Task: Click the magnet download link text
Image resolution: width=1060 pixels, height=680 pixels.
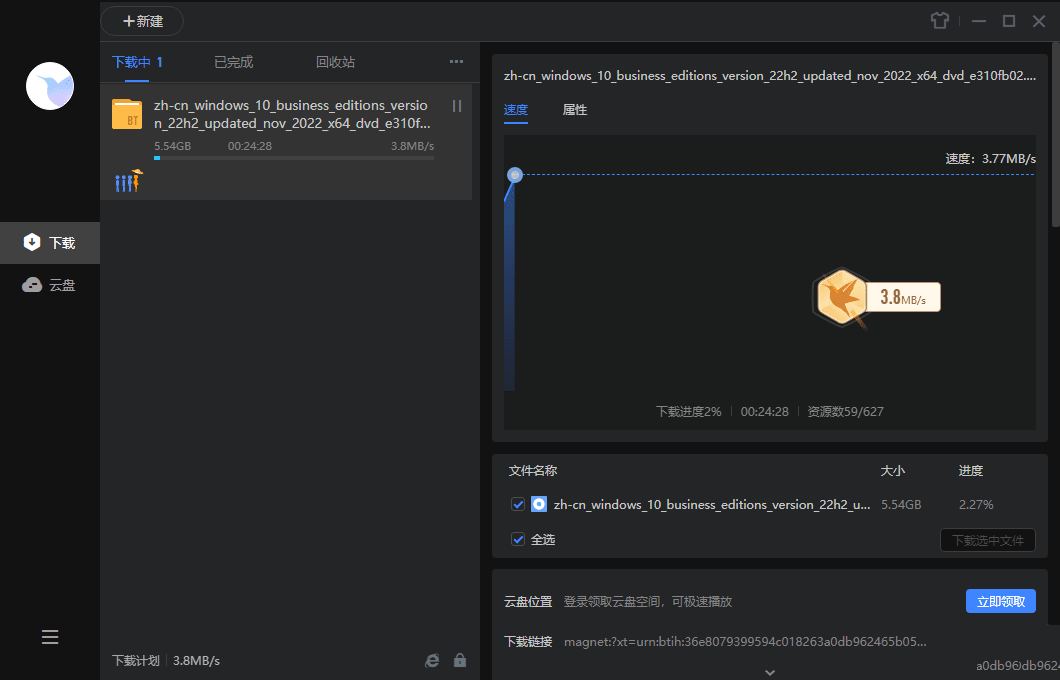Action: tap(745, 641)
